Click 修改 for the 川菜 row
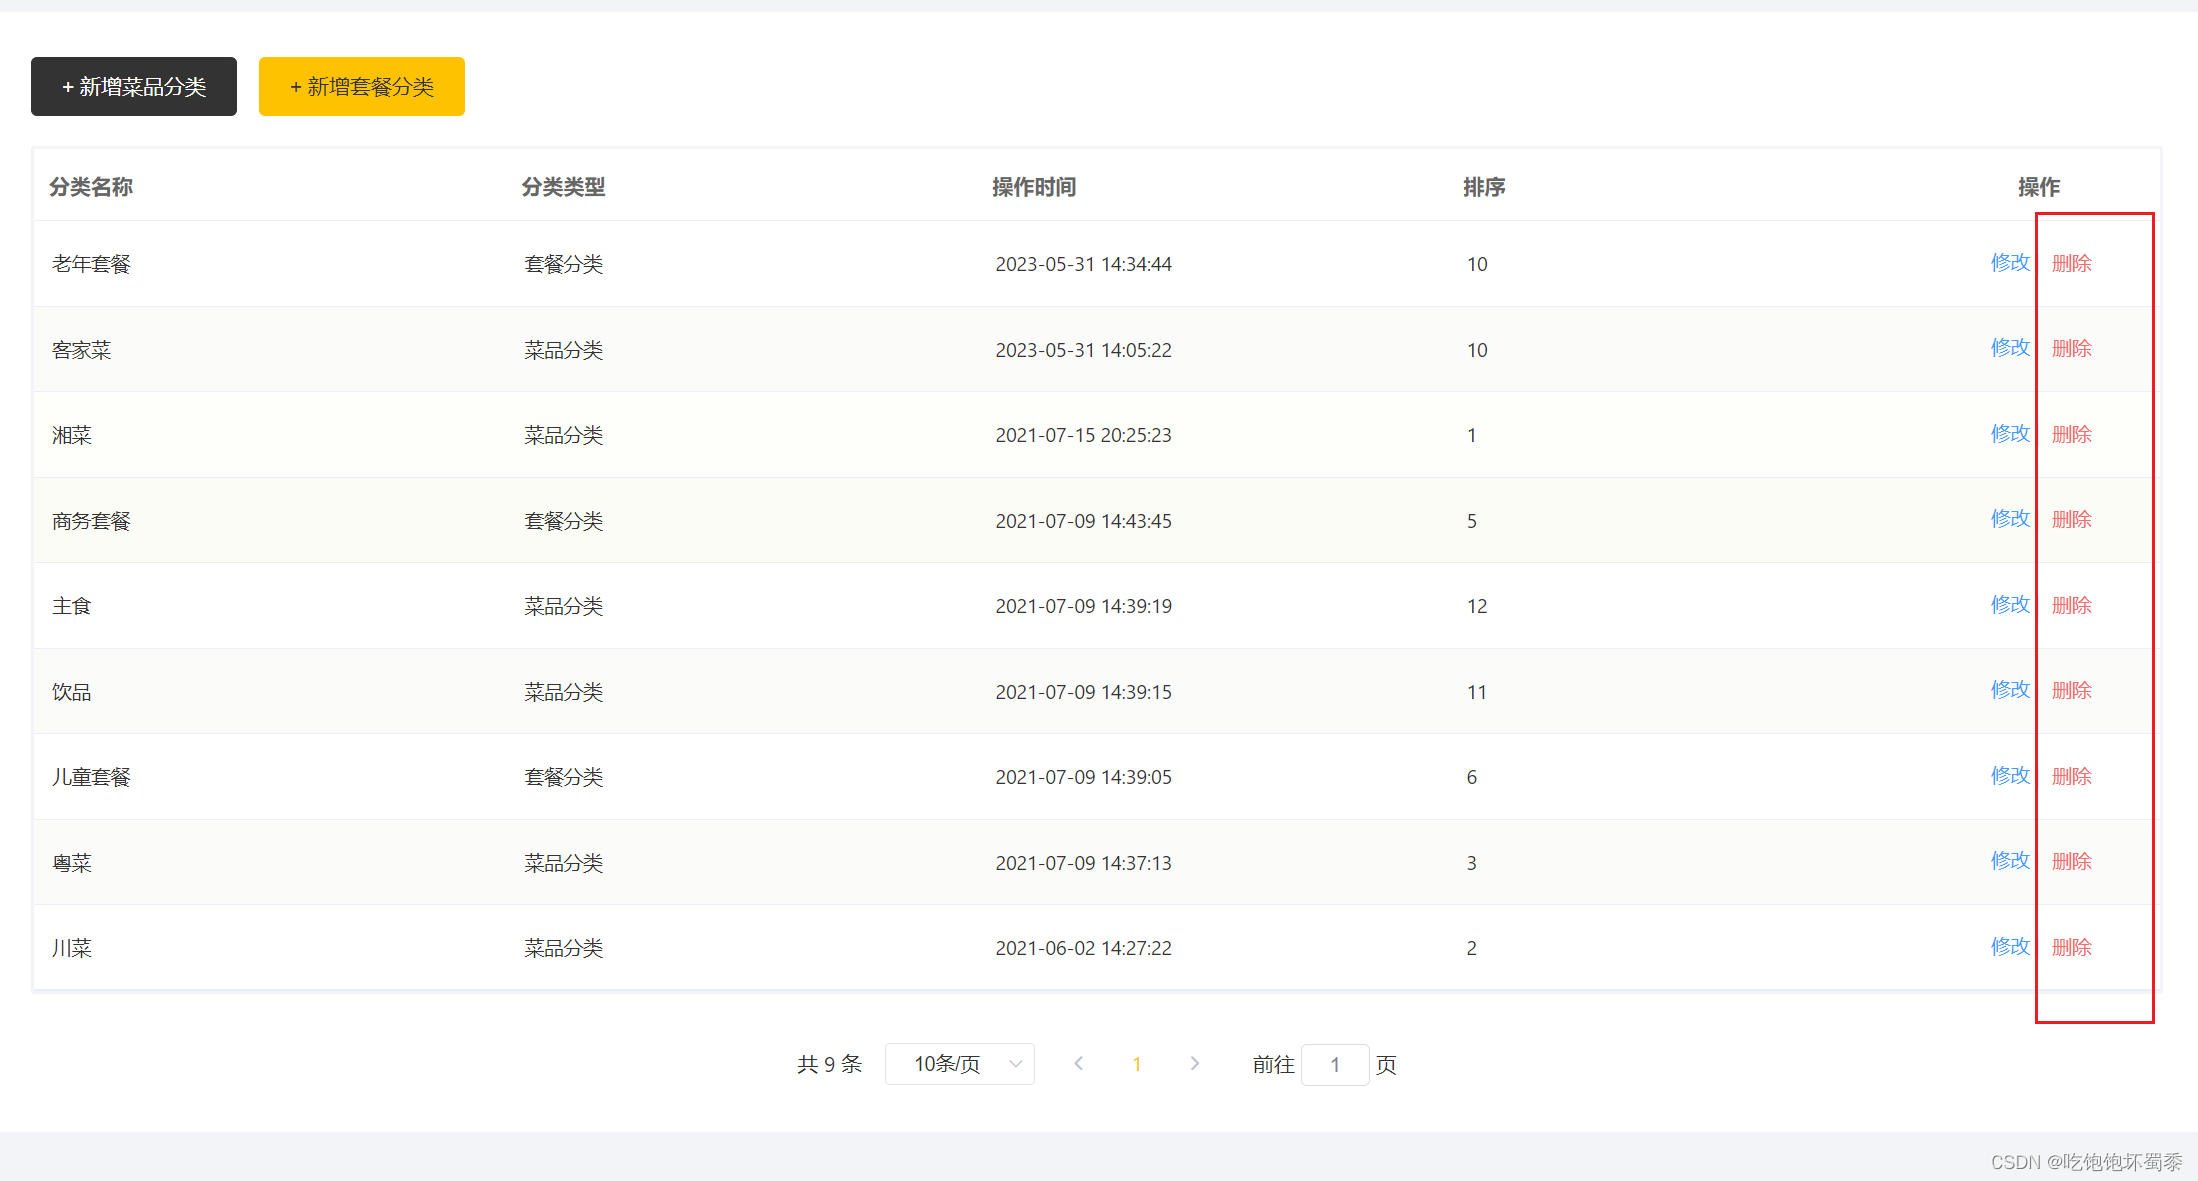The image size is (2198, 1181). 2010,947
